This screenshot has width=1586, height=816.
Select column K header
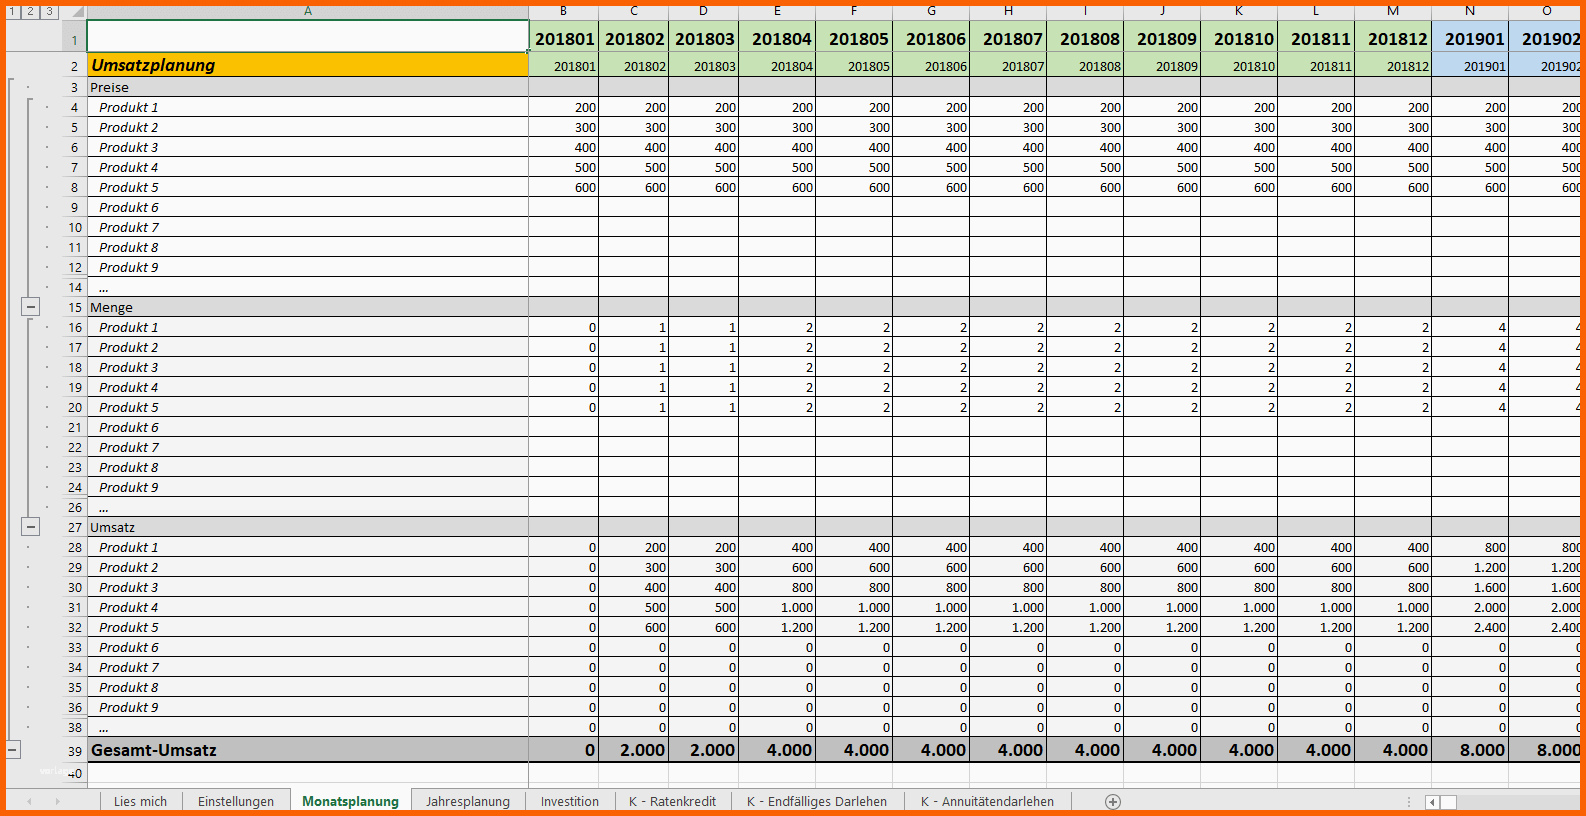click(1239, 12)
